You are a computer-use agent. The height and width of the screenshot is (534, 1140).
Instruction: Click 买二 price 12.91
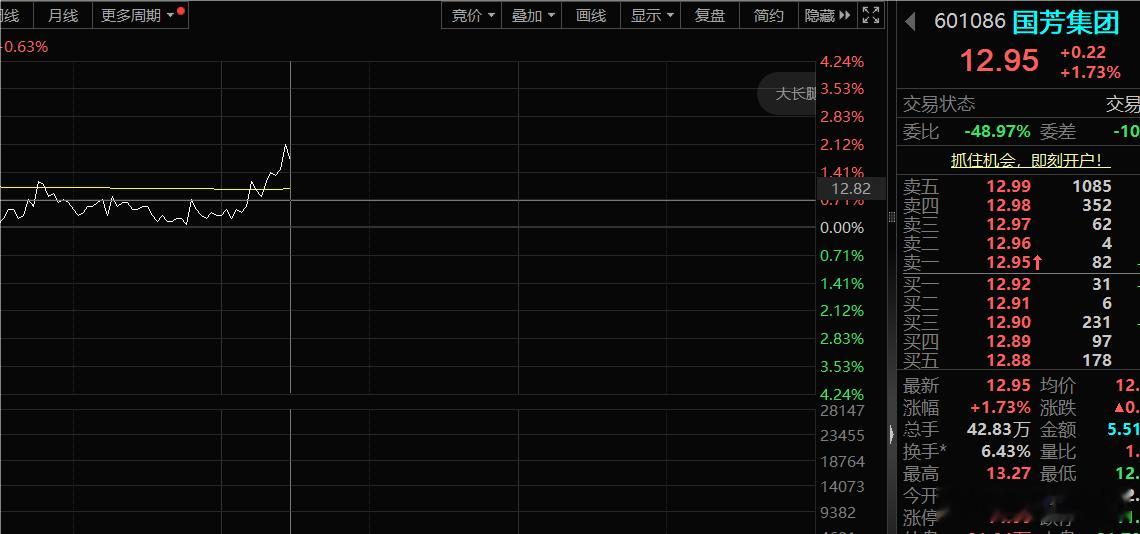(x=1008, y=303)
